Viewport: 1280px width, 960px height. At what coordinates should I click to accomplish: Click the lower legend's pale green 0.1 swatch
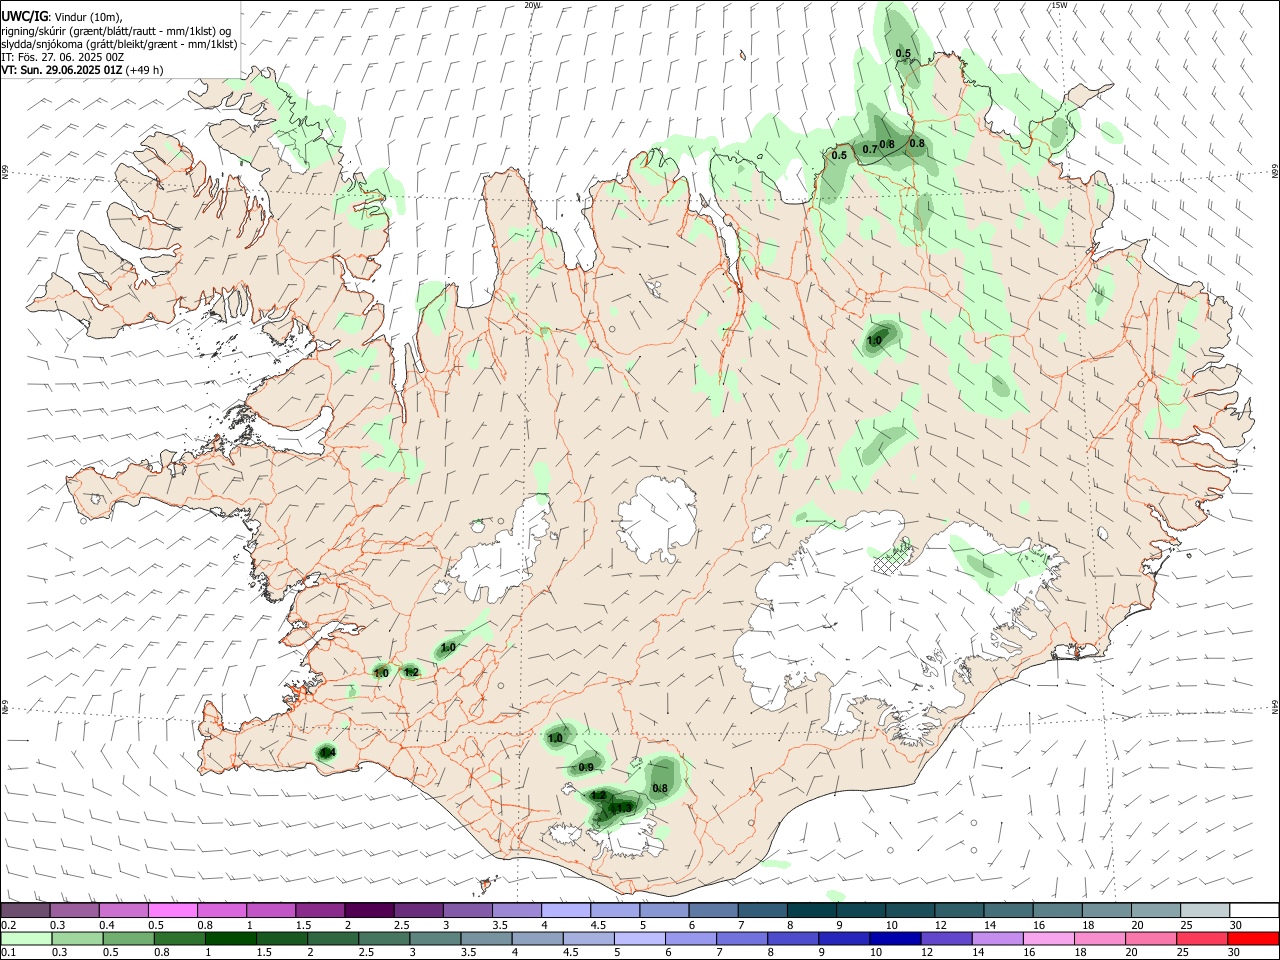(25, 938)
